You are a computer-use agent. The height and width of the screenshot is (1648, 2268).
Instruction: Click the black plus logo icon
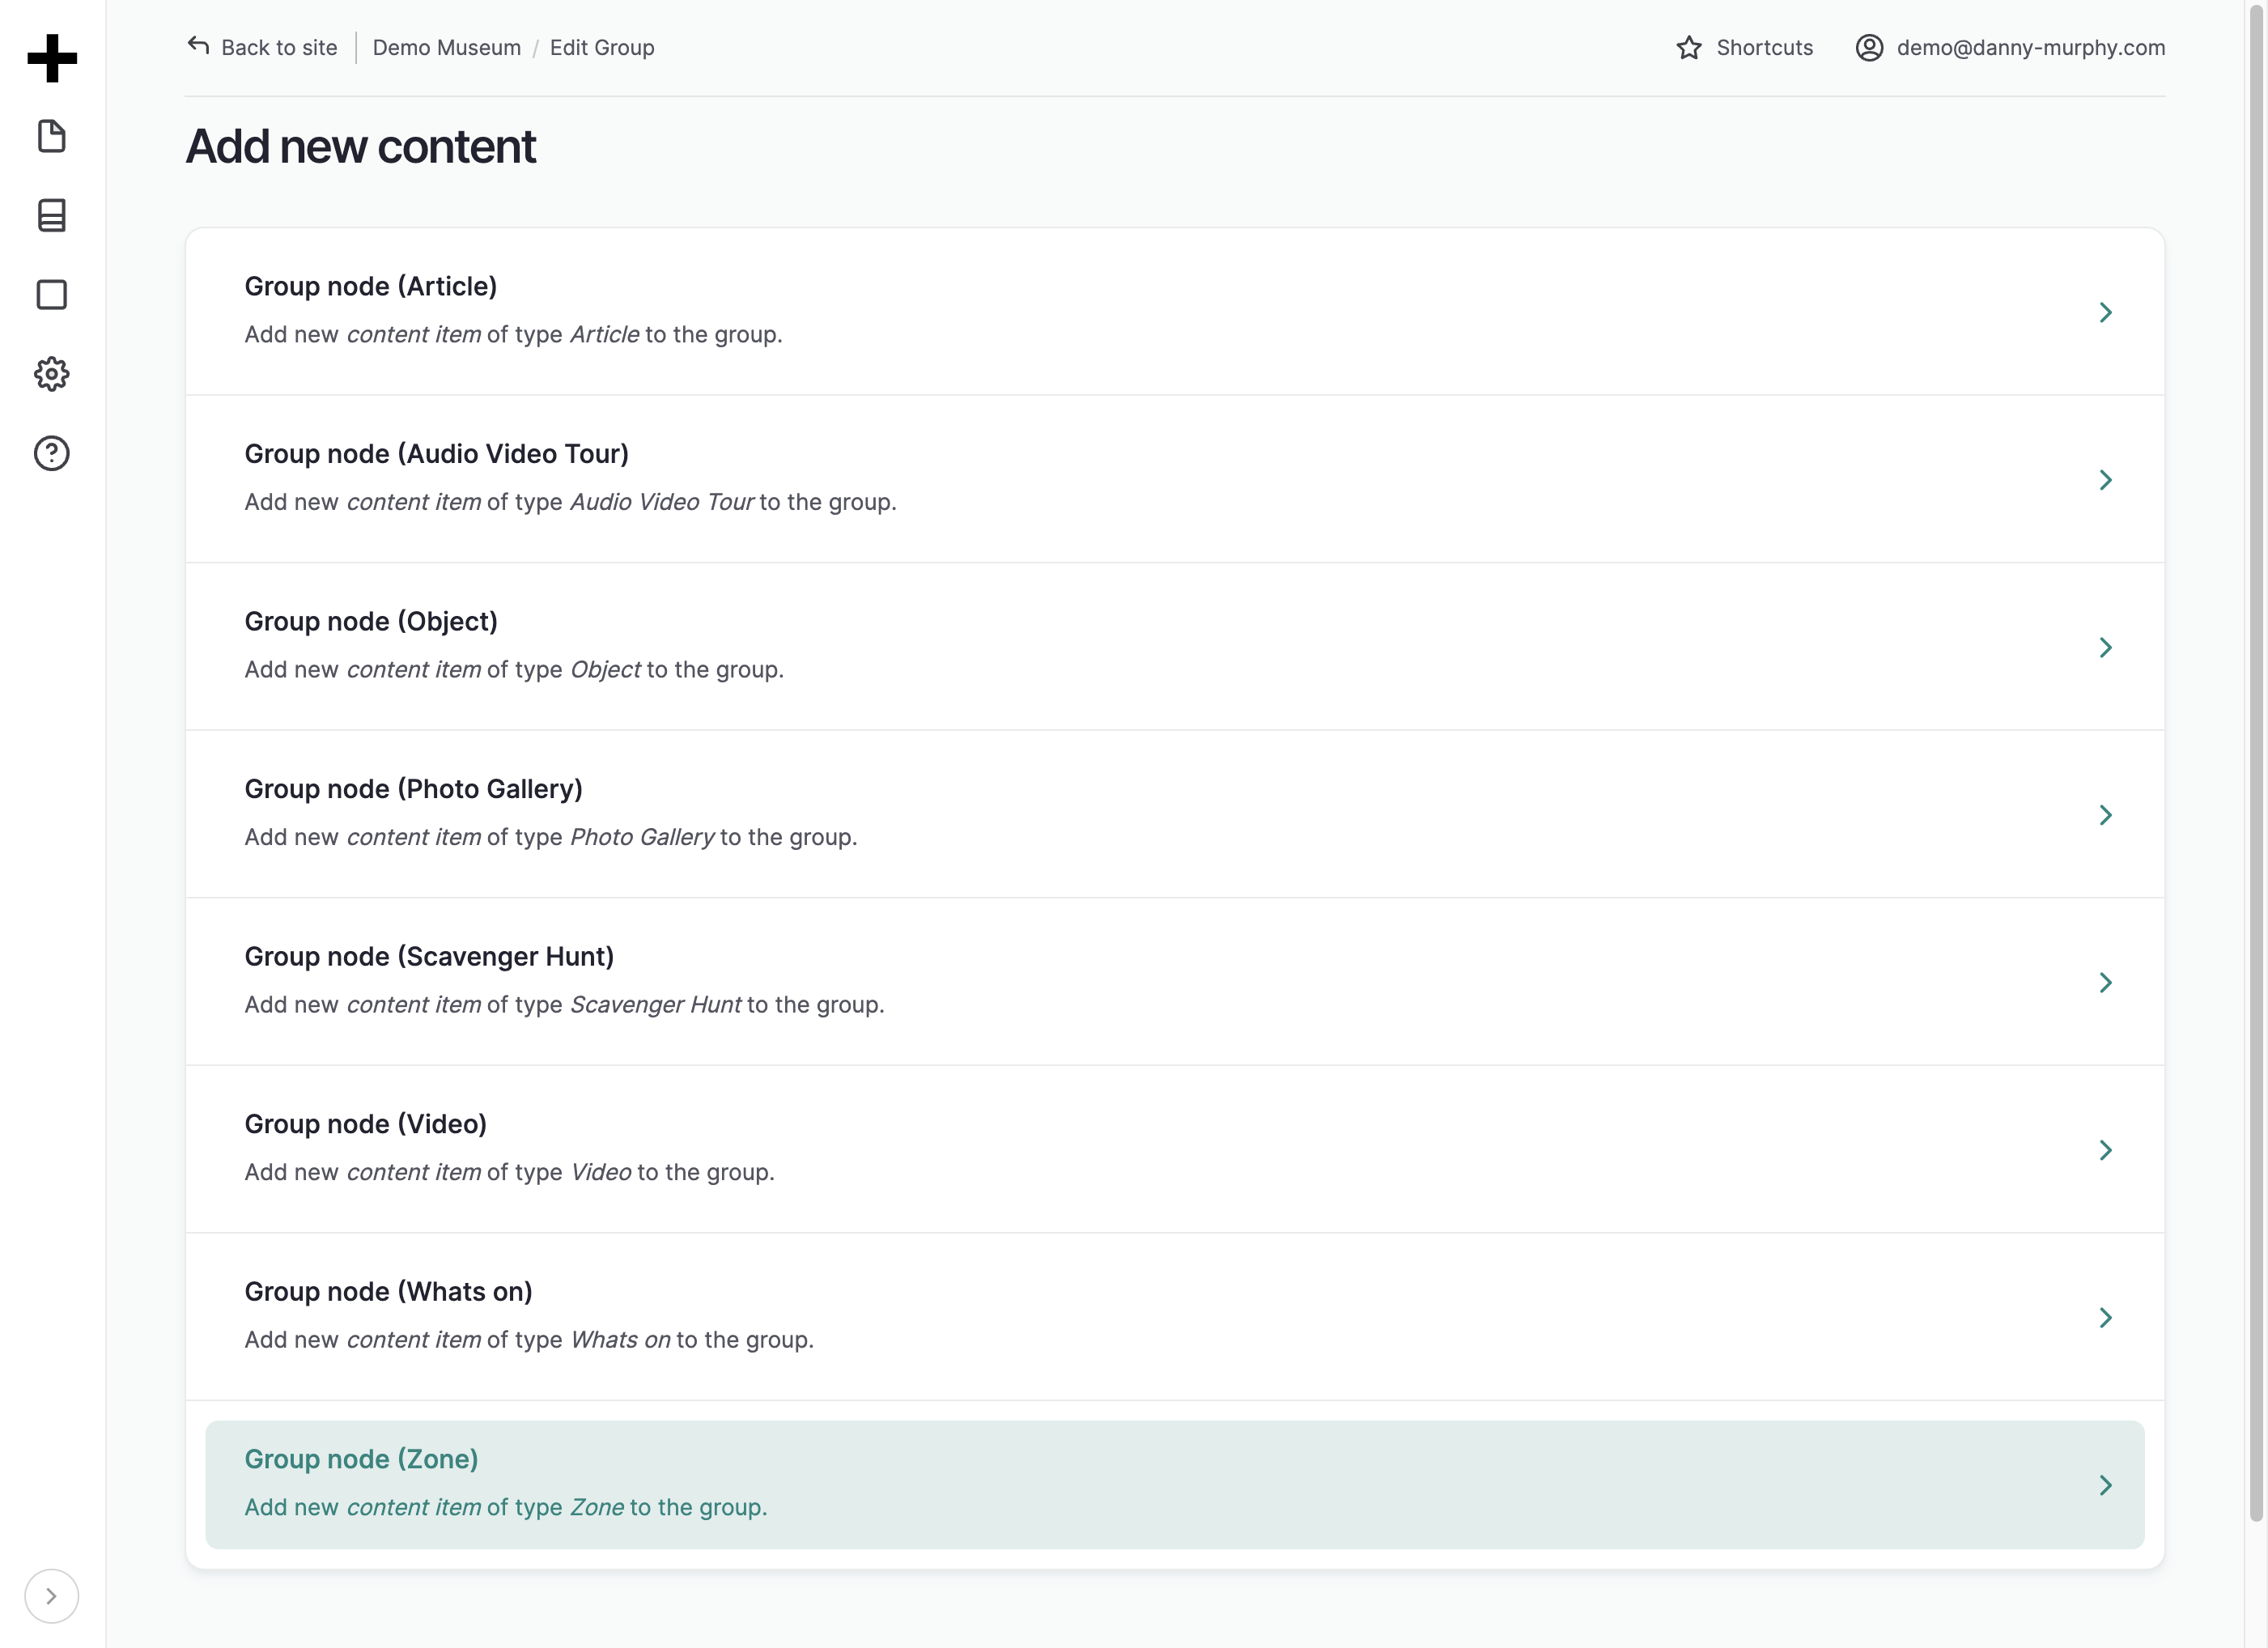pyautogui.click(x=52, y=58)
